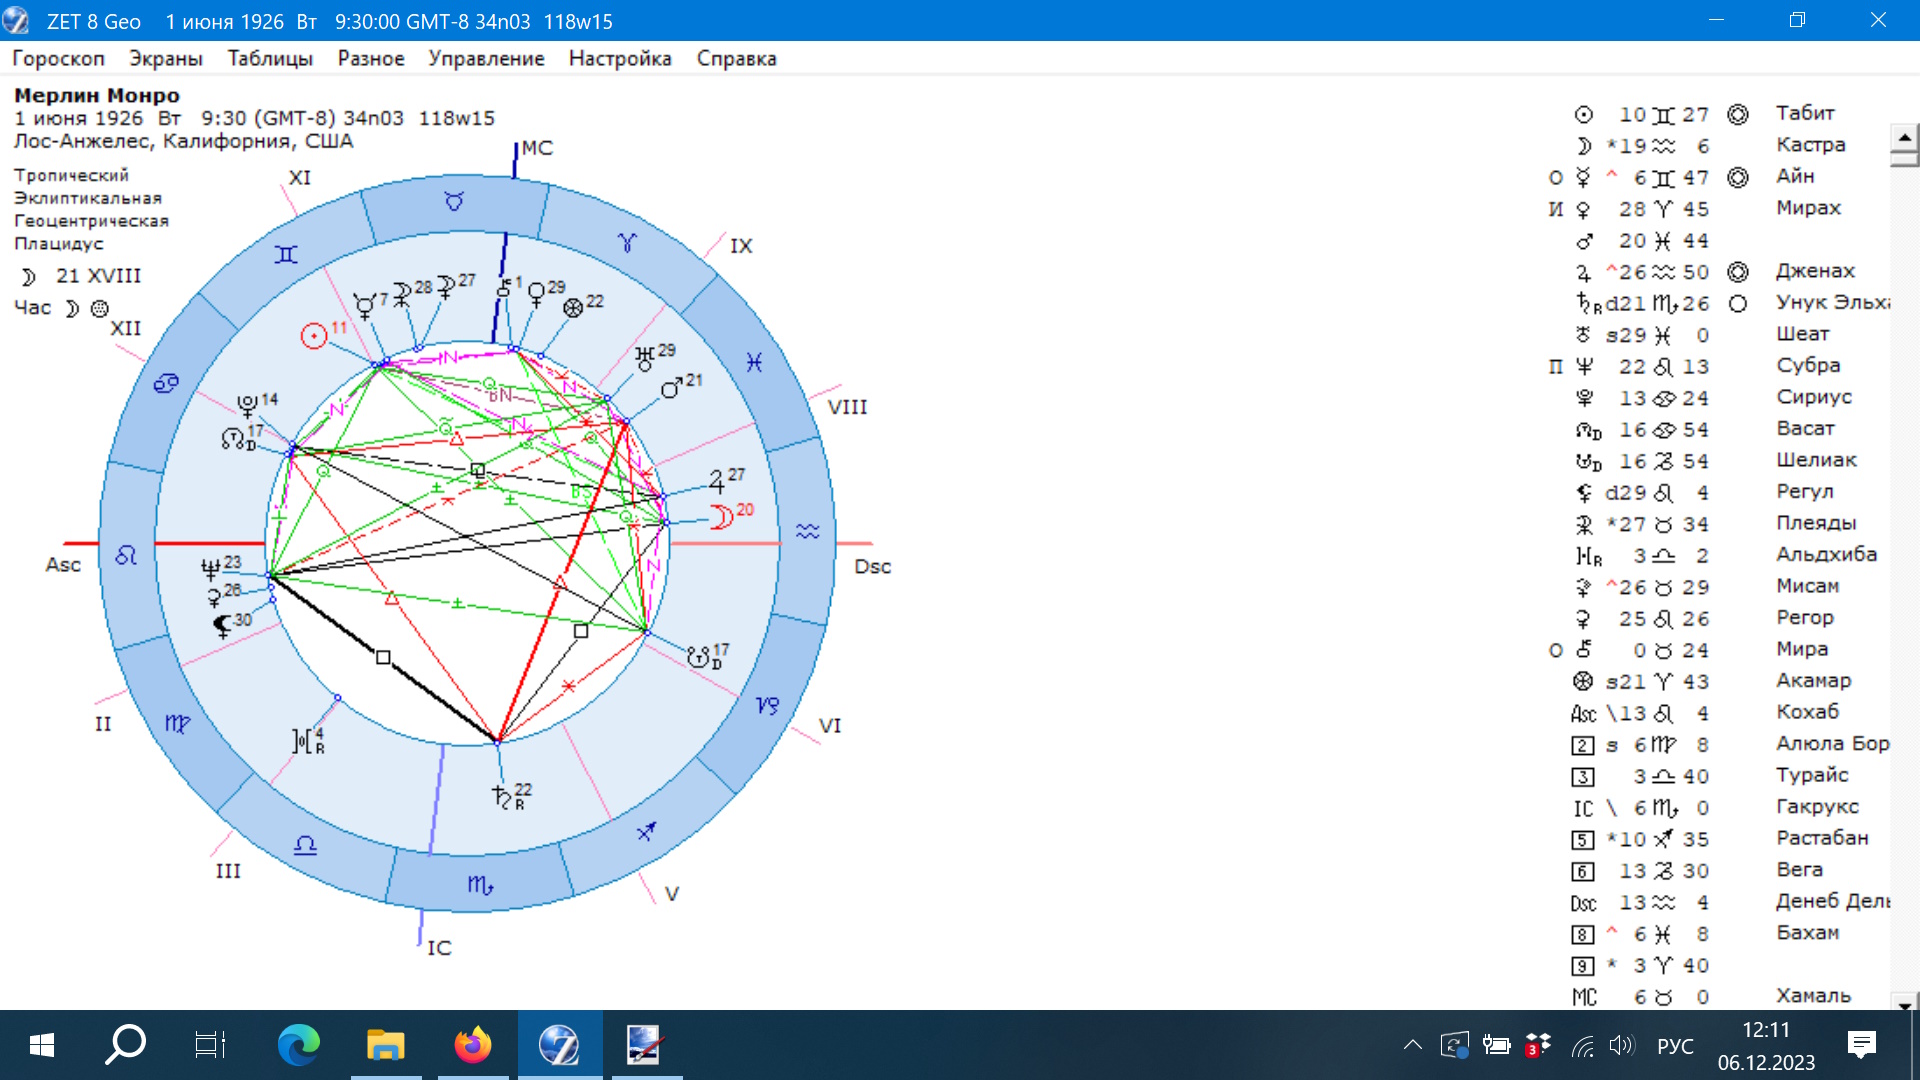
Task: Click the Jupiter glyph in the chart
Action: pyautogui.click(x=717, y=482)
